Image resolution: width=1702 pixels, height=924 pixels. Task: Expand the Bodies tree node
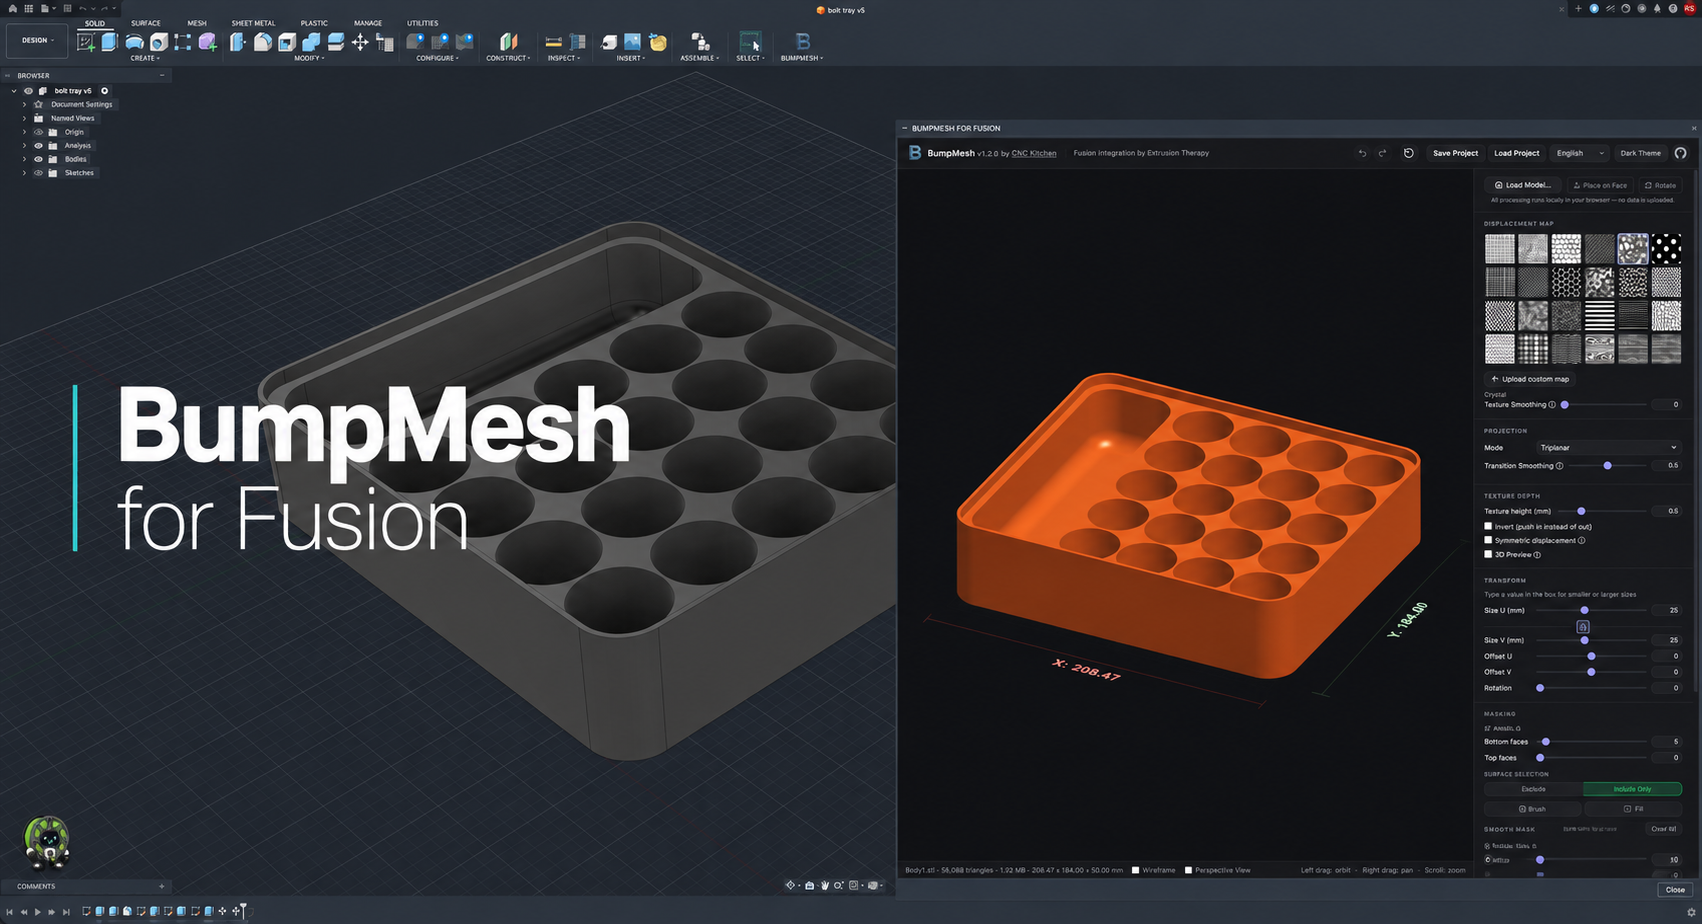pyautogui.click(x=24, y=159)
